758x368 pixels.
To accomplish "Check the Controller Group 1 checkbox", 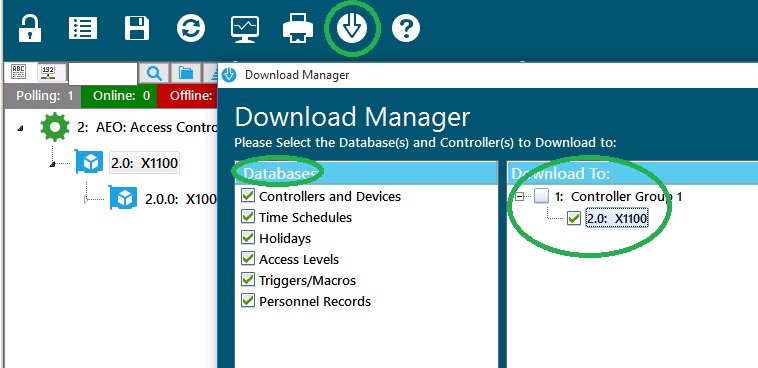I will 542,196.
